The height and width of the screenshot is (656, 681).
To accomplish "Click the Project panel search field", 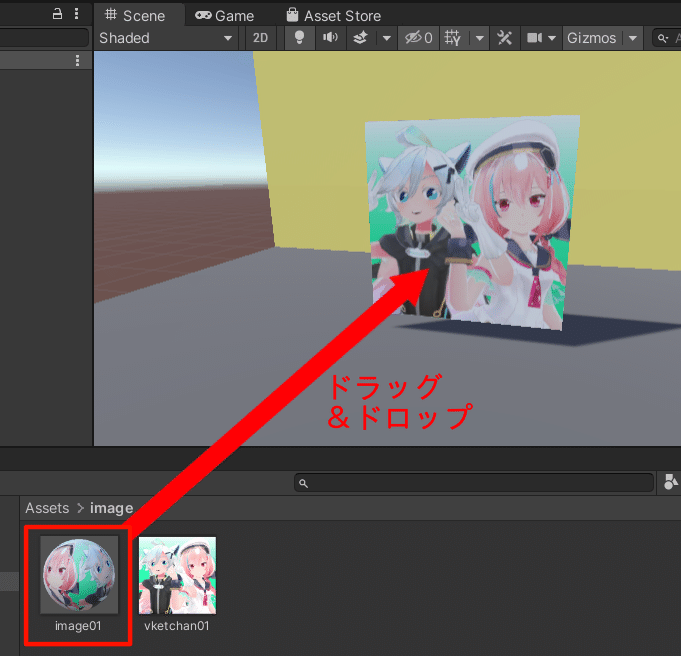I will tap(474, 483).
